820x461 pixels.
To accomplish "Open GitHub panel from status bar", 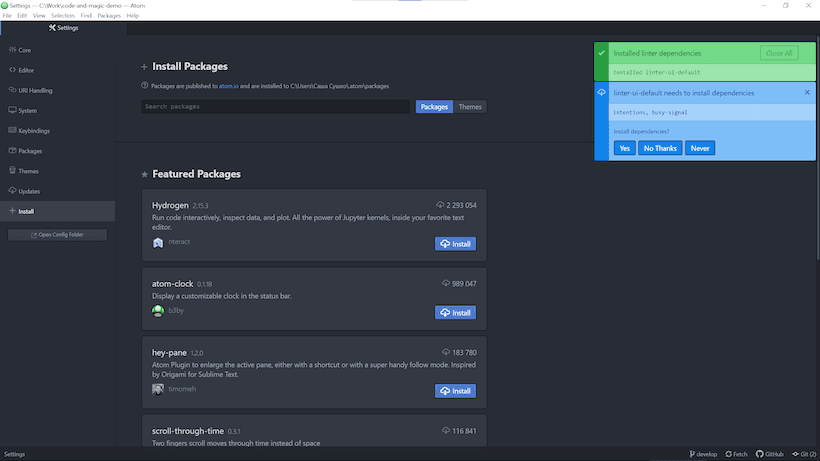I will (770, 454).
